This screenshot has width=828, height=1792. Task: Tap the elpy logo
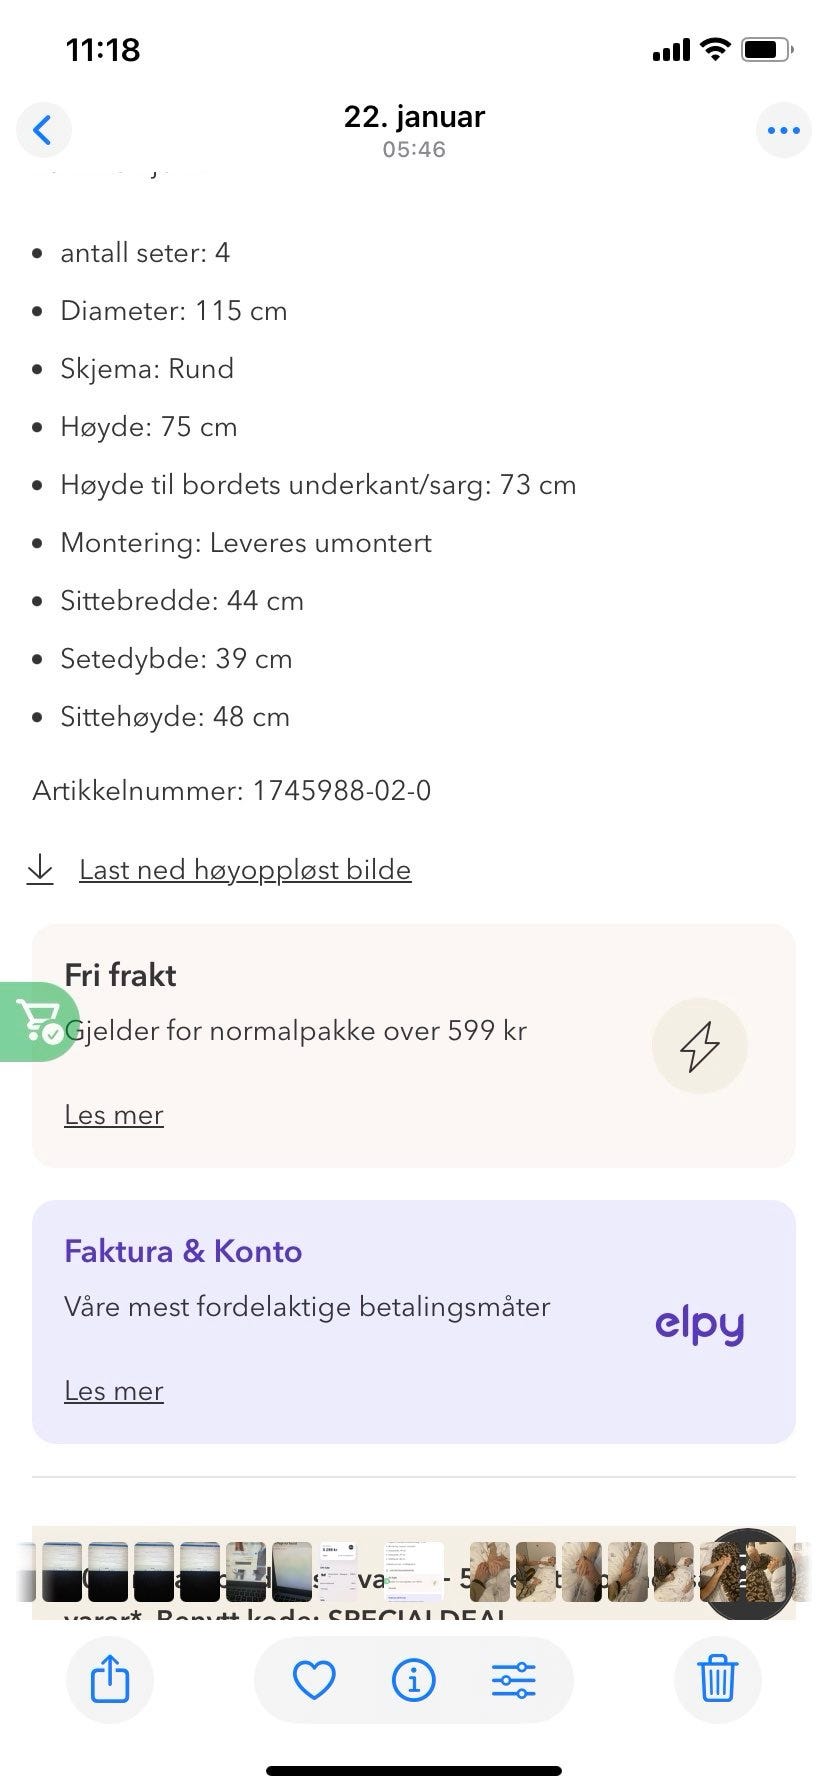699,1324
